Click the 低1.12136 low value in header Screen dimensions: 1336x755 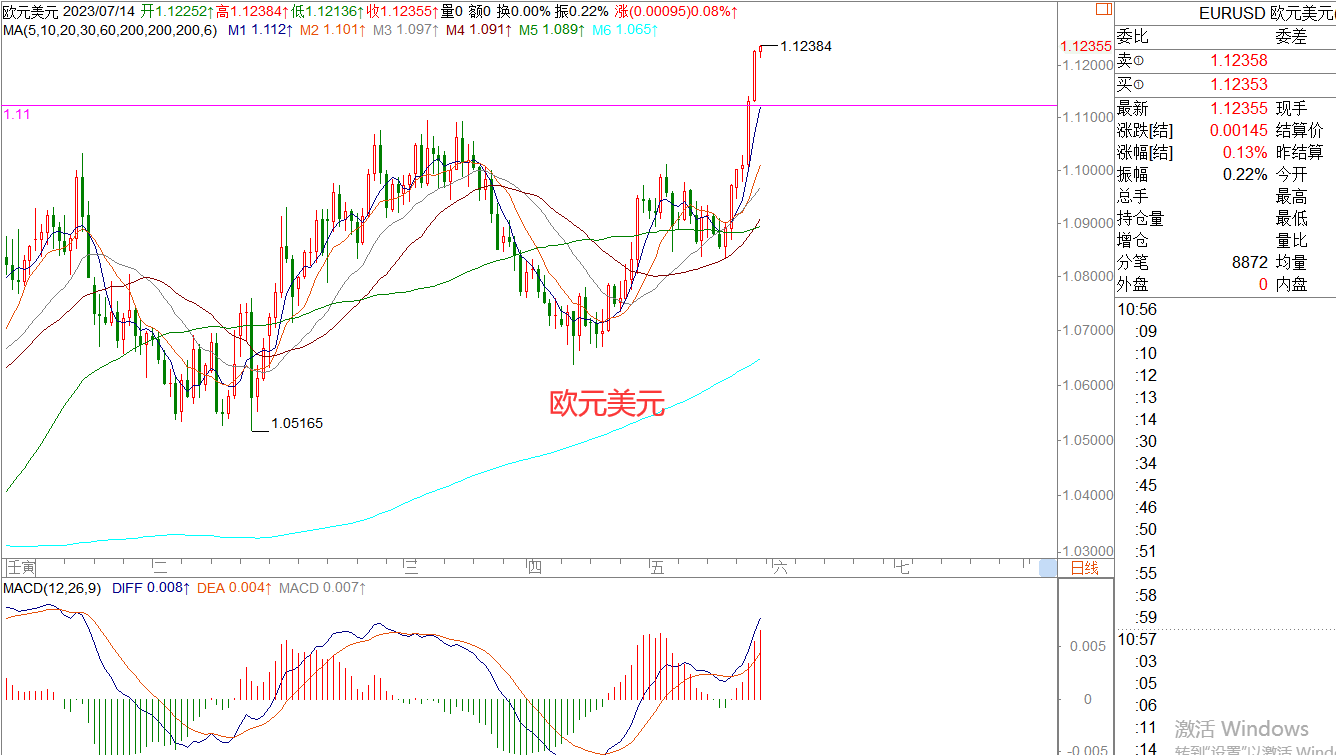328,11
